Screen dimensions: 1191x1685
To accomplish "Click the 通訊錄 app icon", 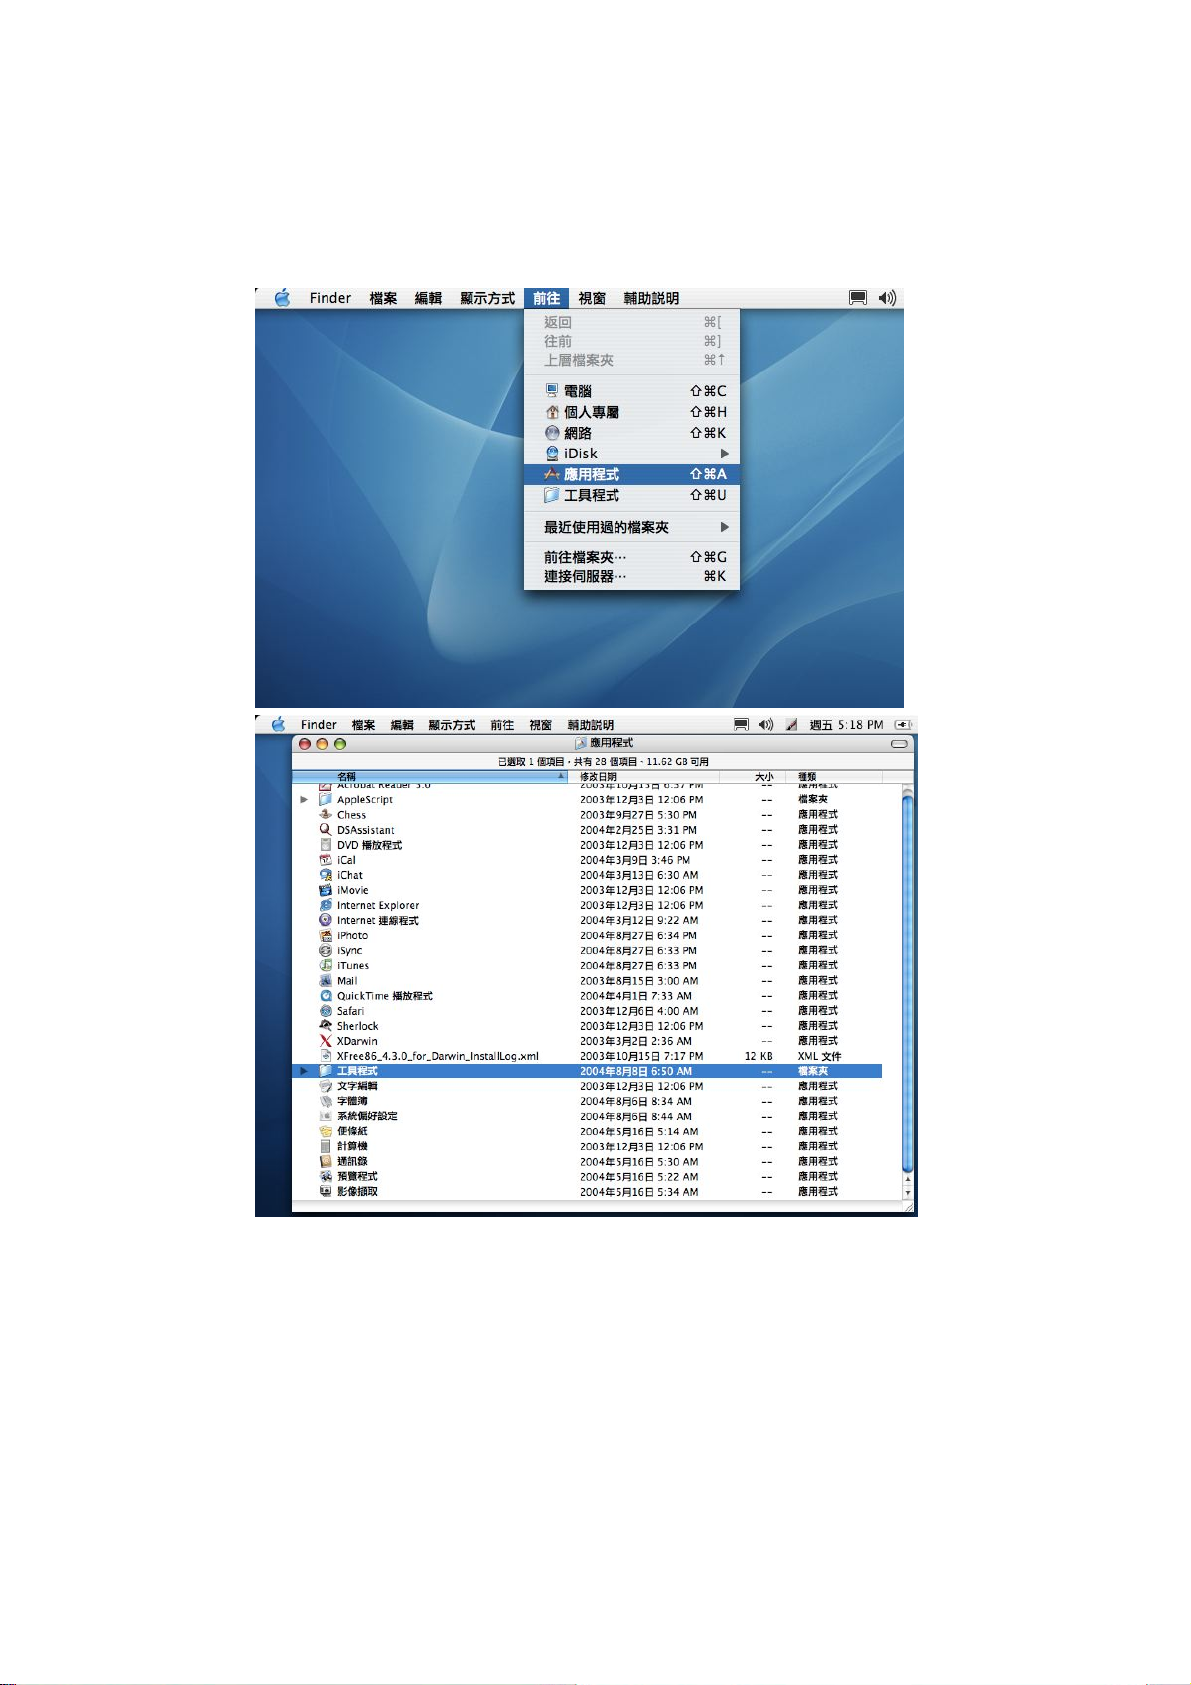I will (x=325, y=1161).
